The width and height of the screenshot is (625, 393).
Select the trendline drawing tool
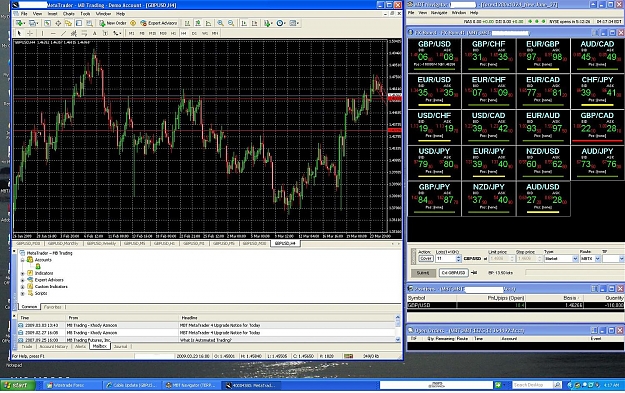tap(63, 33)
